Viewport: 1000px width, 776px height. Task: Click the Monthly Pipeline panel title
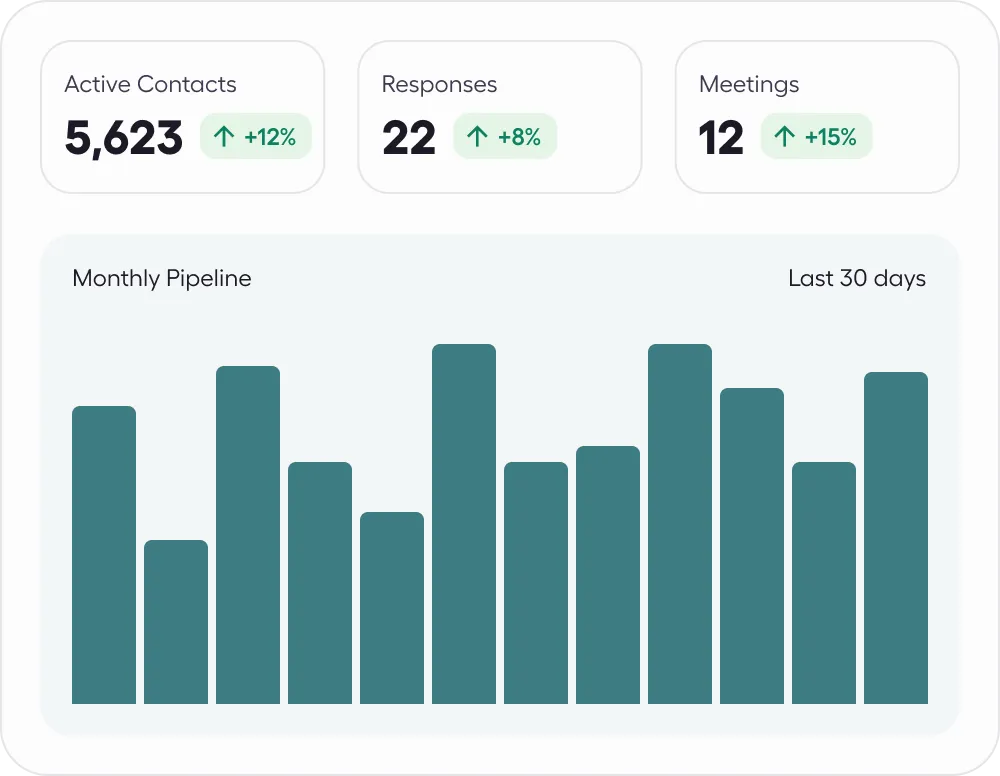[x=162, y=279]
